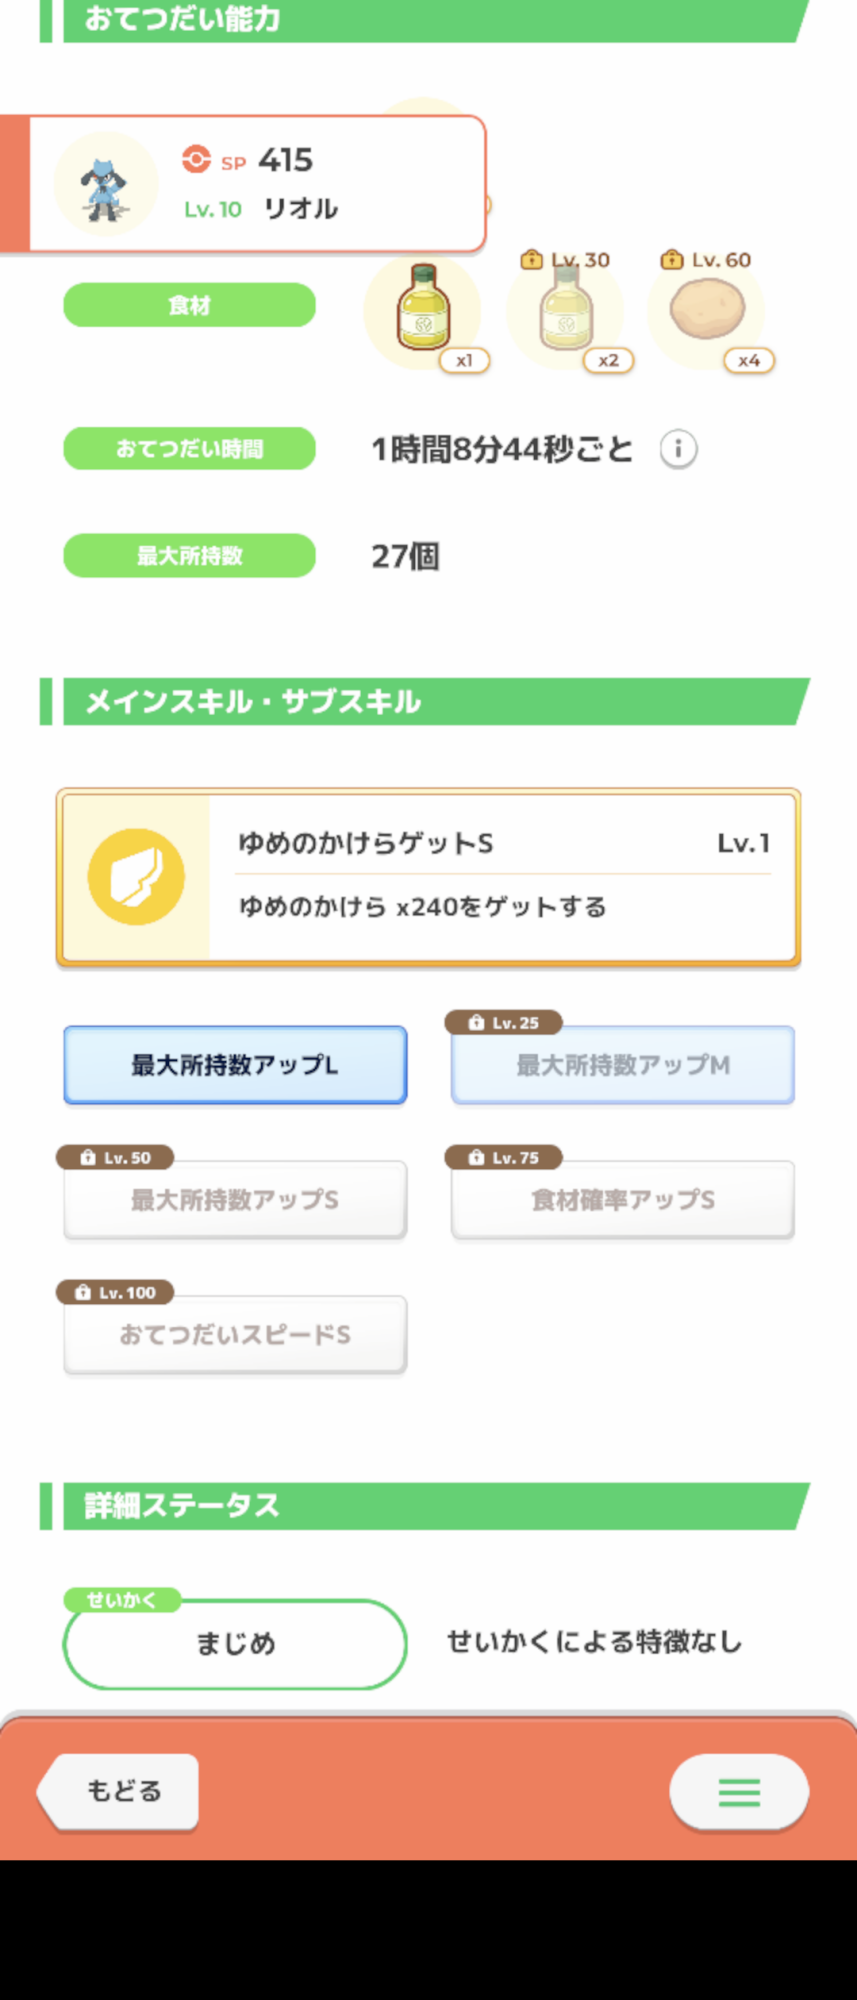Tap locked 最大所持数アップM sub skill

tap(623, 1065)
